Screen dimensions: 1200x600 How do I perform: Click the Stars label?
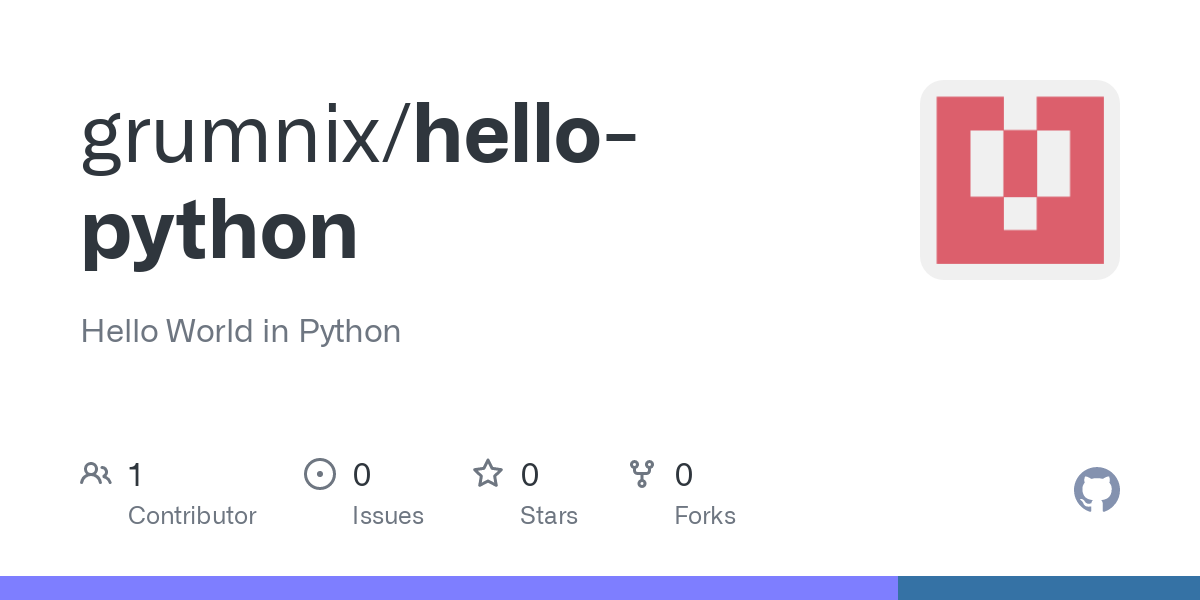pos(549,516)
